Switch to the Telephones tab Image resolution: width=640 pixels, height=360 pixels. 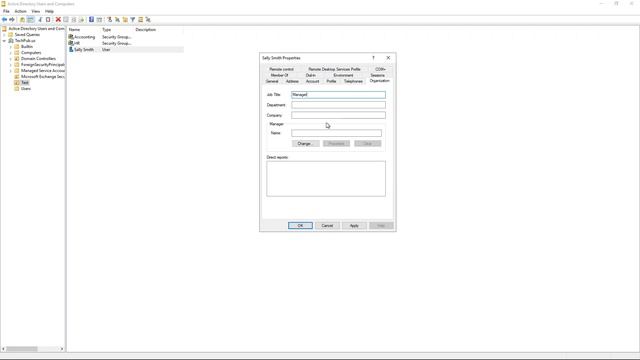[x=353, y=81]
